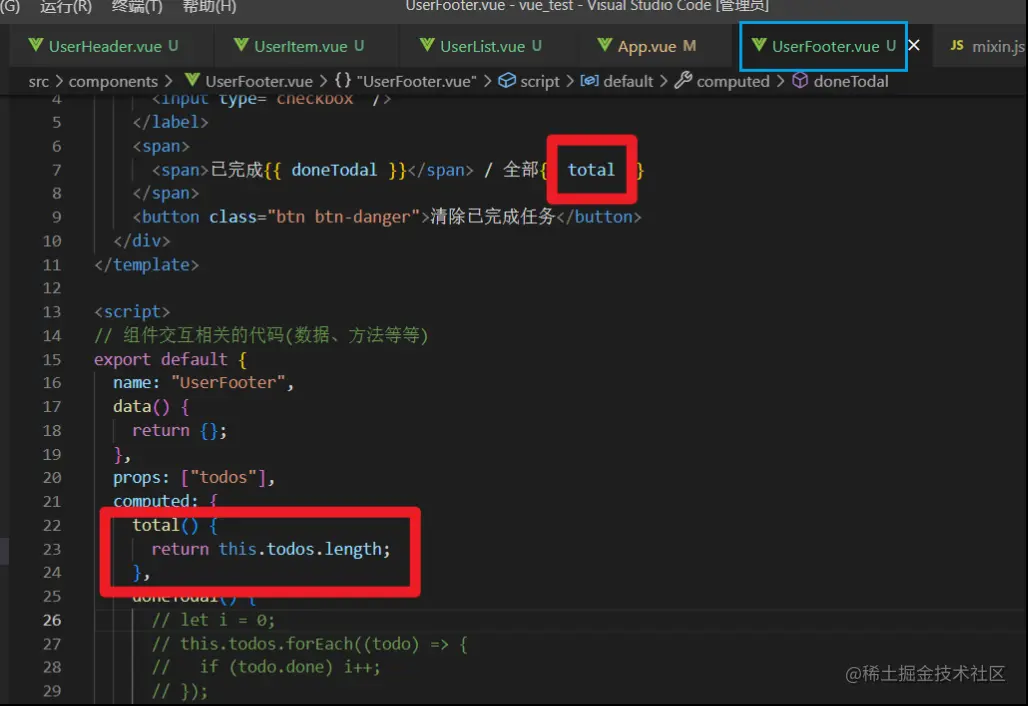Close the UserFooter.vue tab
The width and height of the screenshot is (1028, 706).
[914, 45]
